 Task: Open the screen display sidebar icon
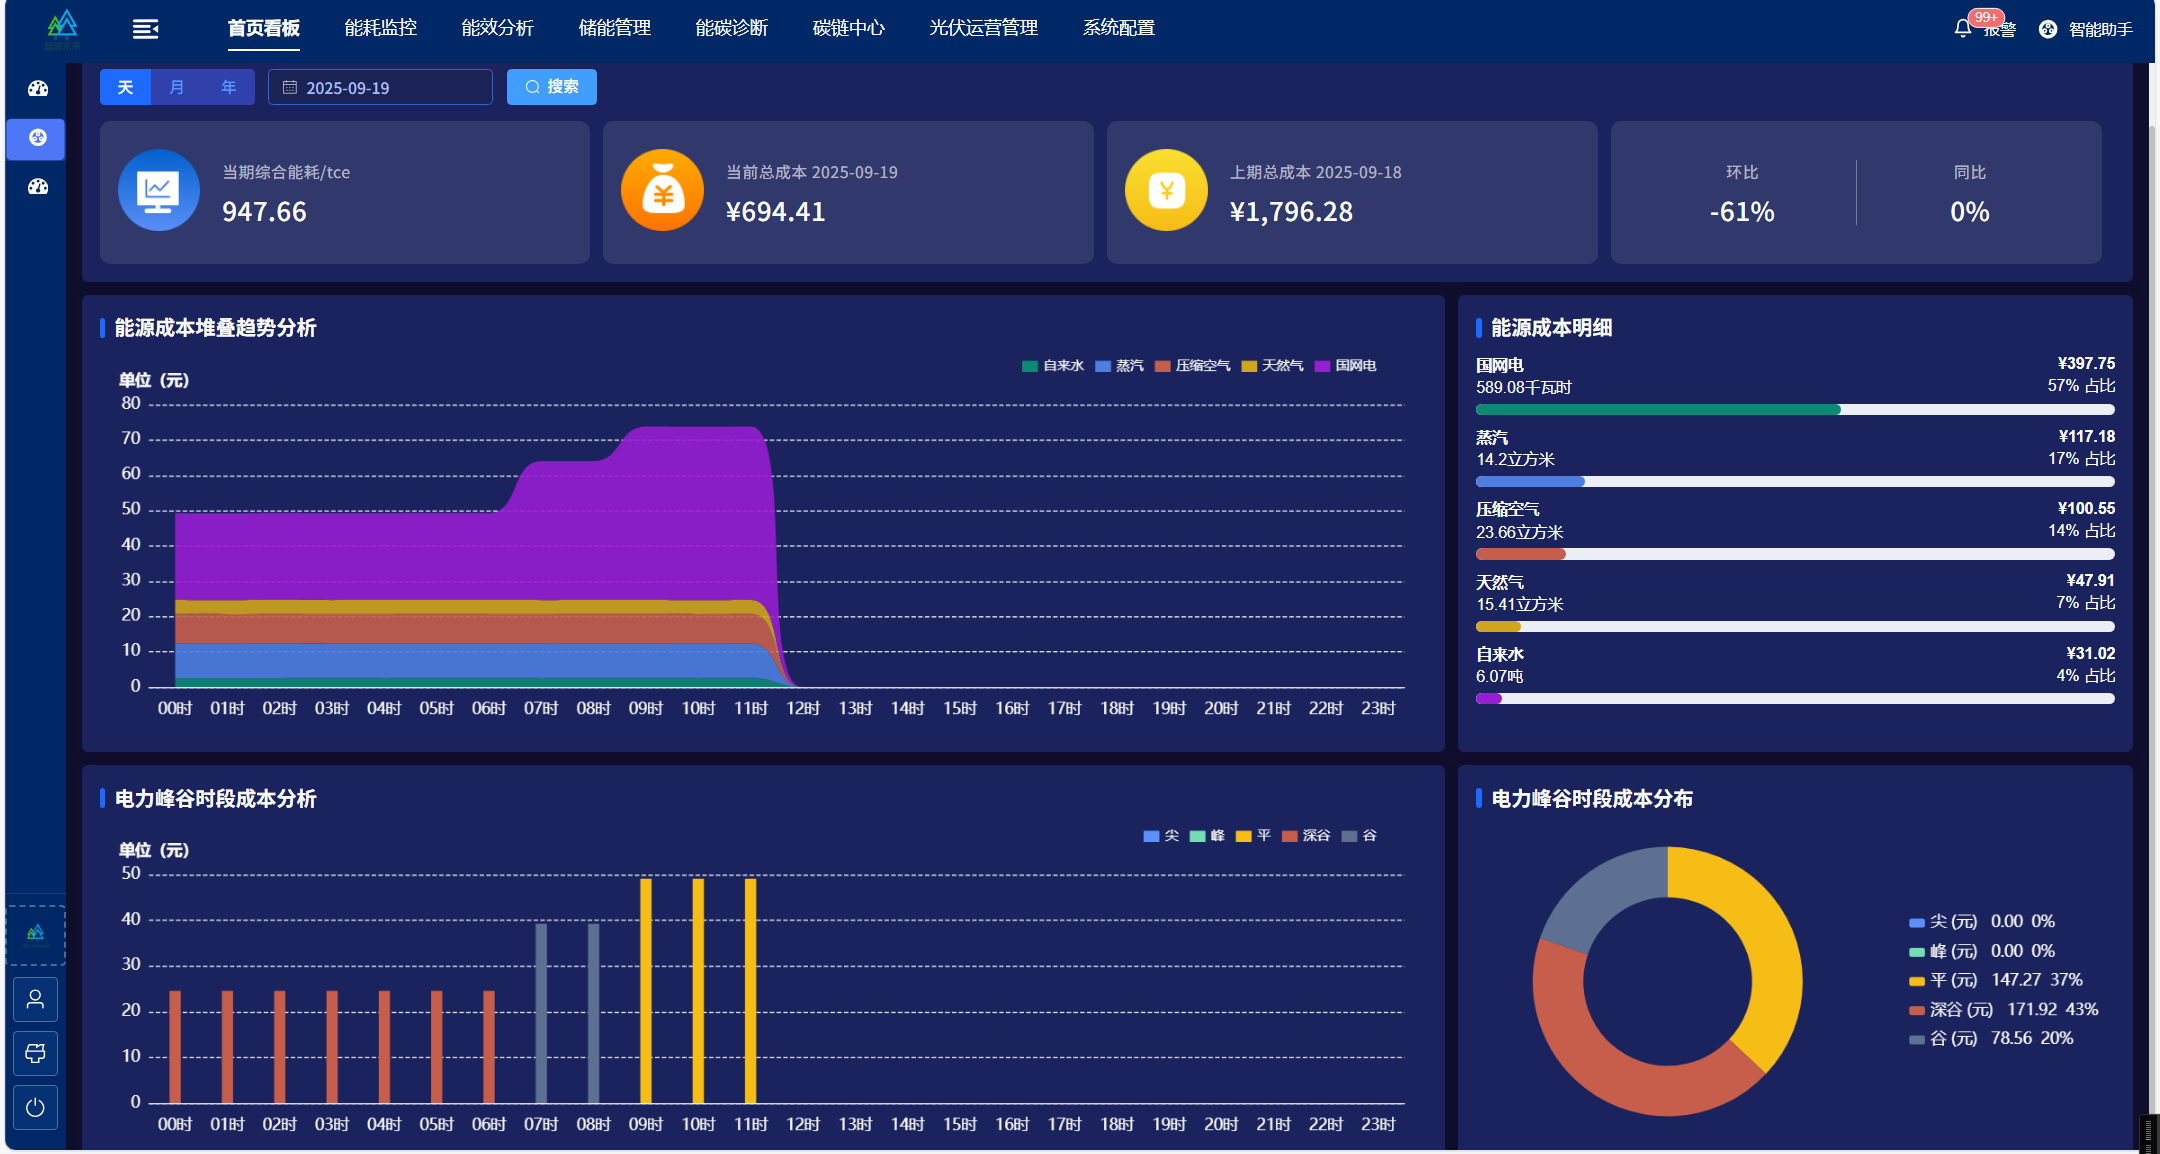point(35,1053)
